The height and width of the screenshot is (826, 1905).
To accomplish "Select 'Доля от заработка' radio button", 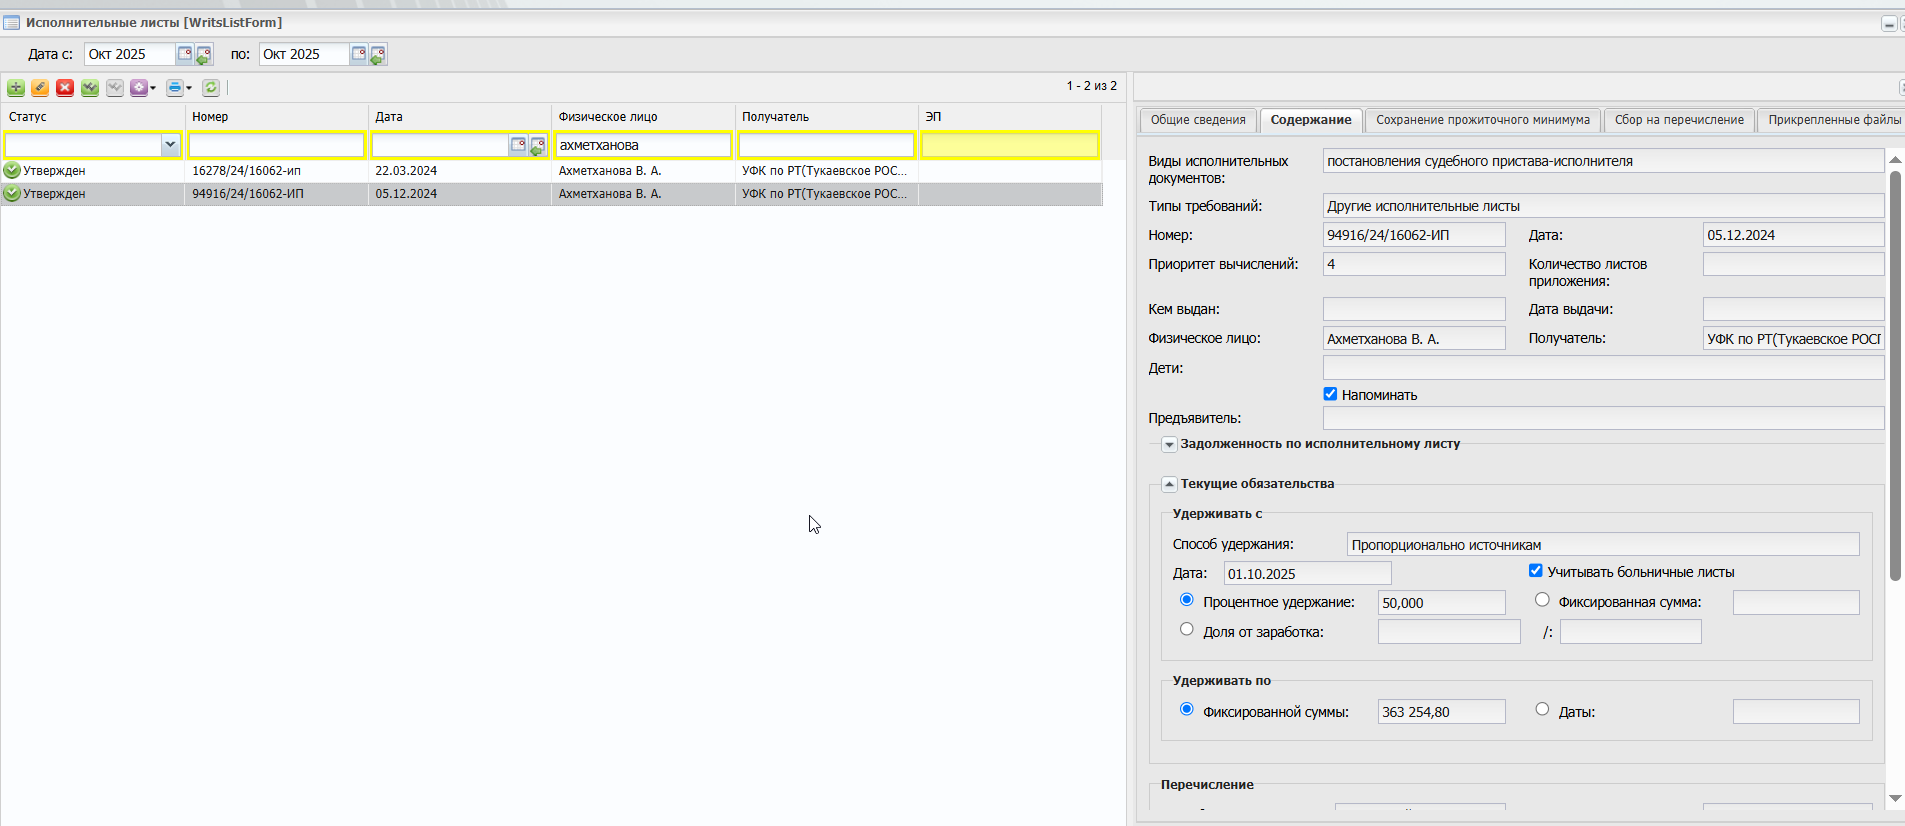I will [1187, 630].
